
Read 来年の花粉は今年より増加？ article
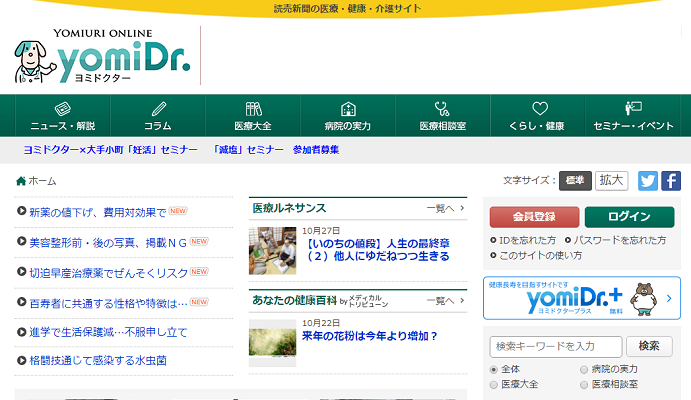pyautogui.click(x=370, y=336)
